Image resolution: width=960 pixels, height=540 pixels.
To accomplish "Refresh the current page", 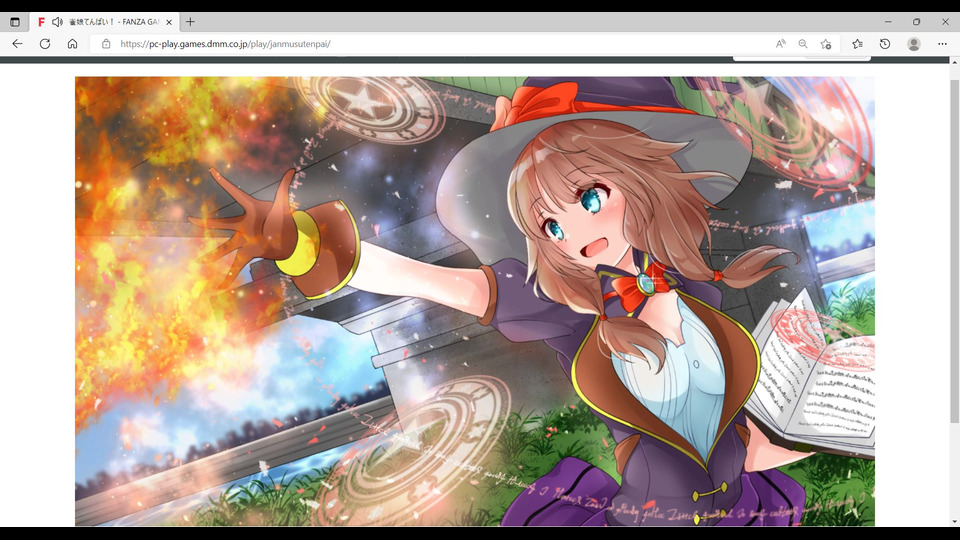I will pos(45,44).
